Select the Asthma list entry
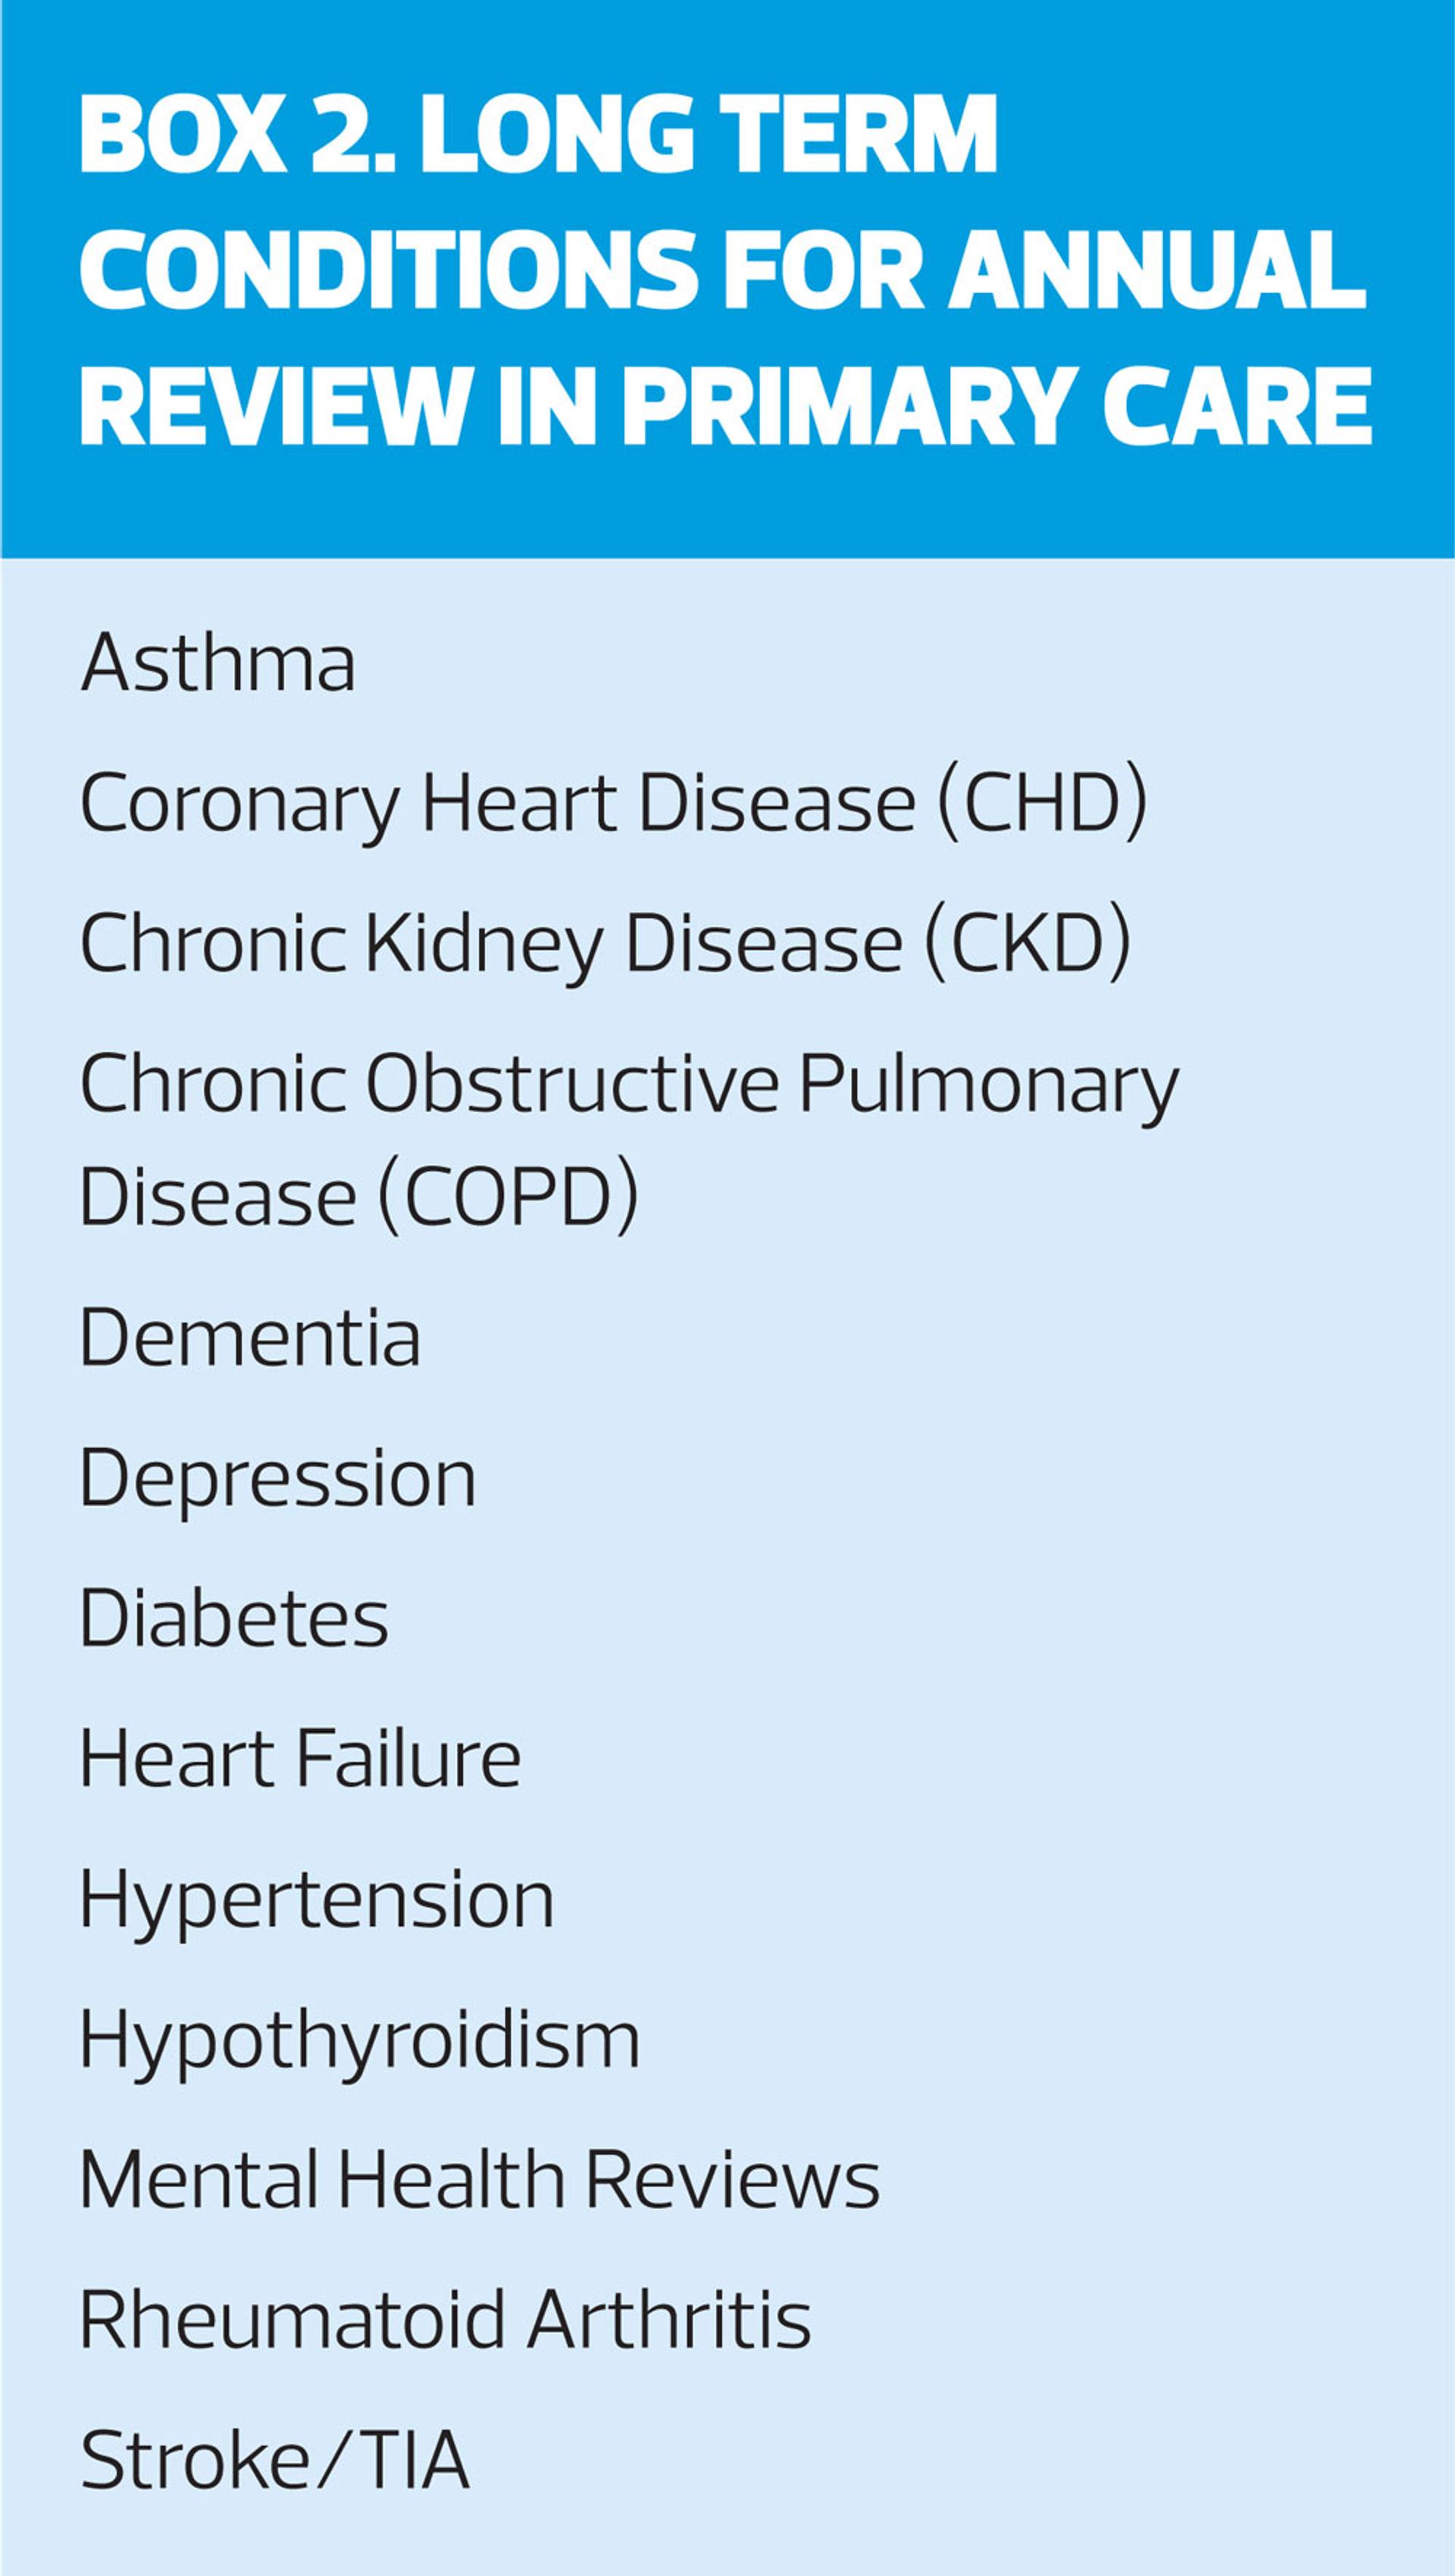 tap(218, 662)
